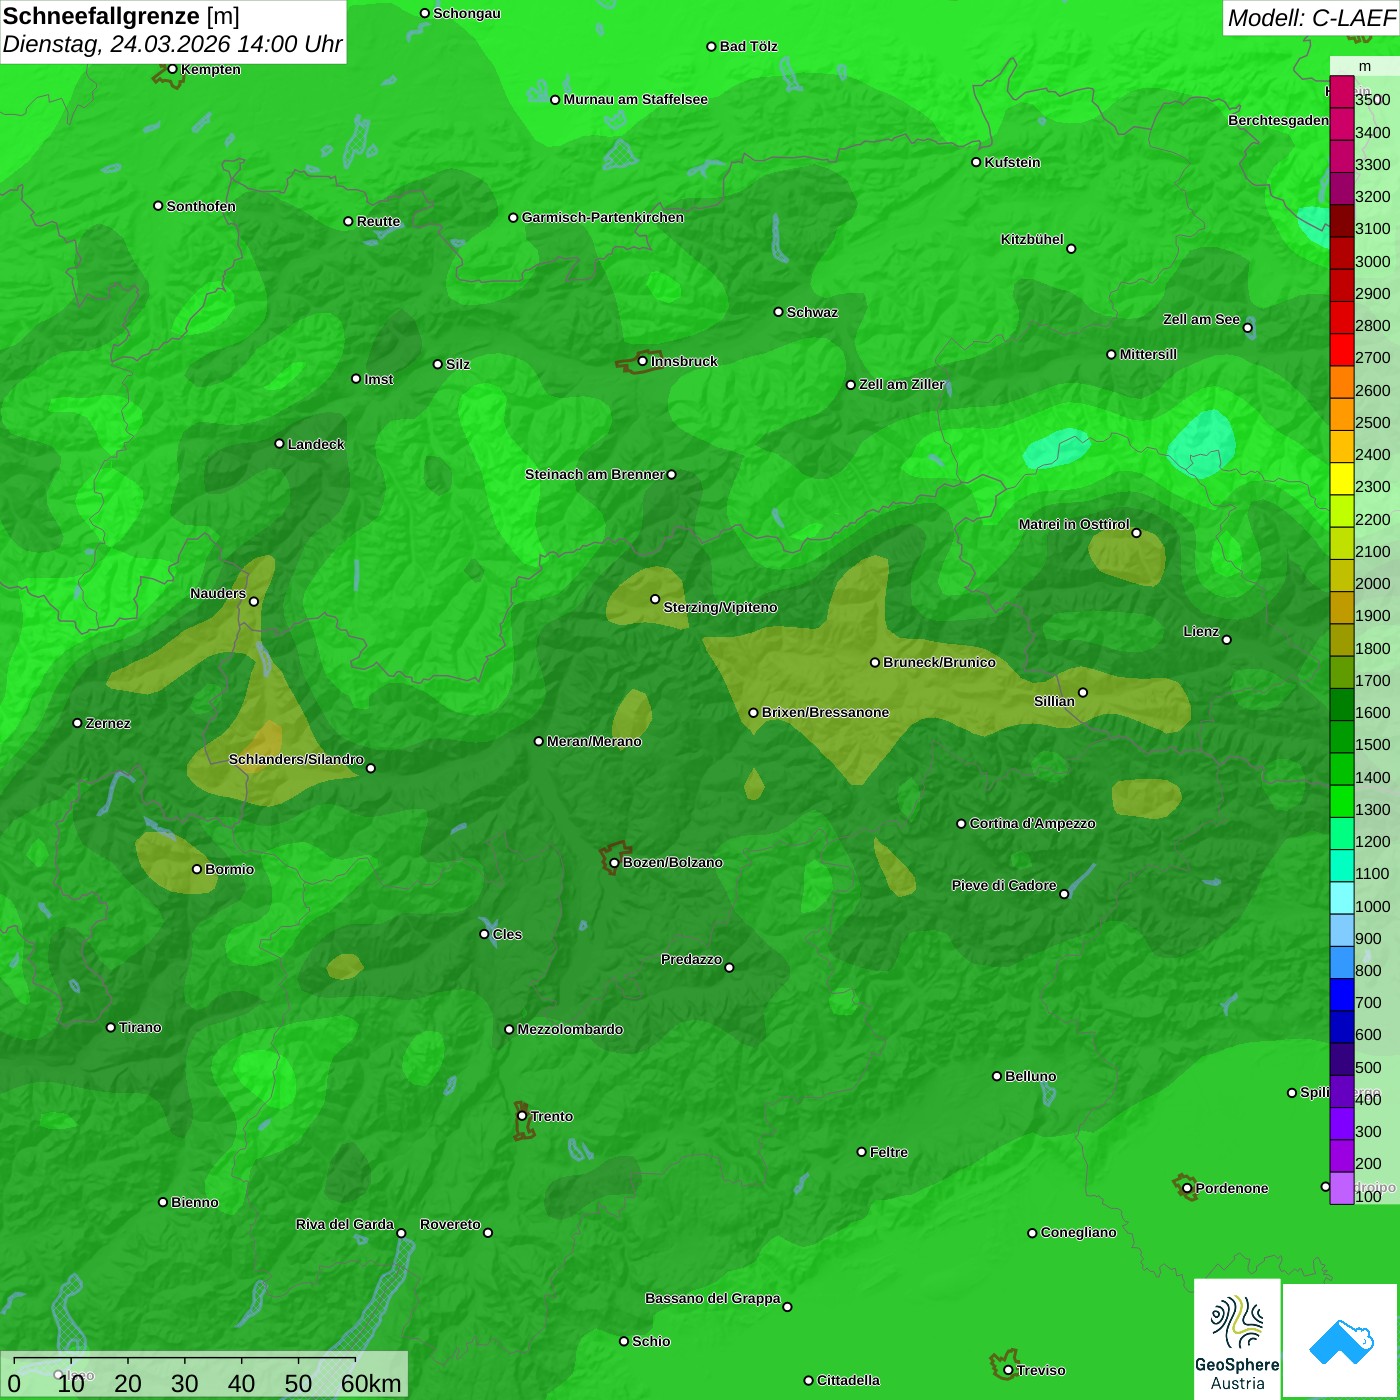The image size is (1400, 1400).
Task: Click the Garmisch-Partenkirchen label
Action: click(x=603, y=217)
